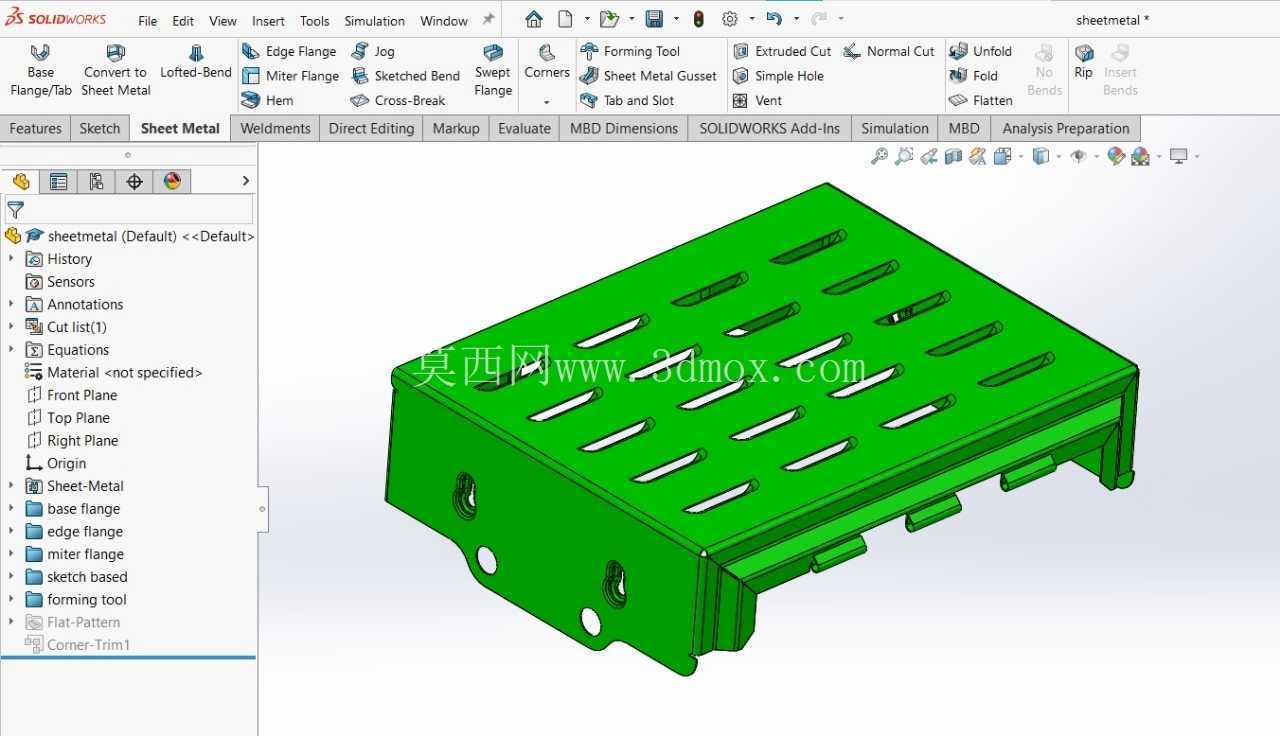
Task: Expand the History tree node
Action: [x=11, y=258]
